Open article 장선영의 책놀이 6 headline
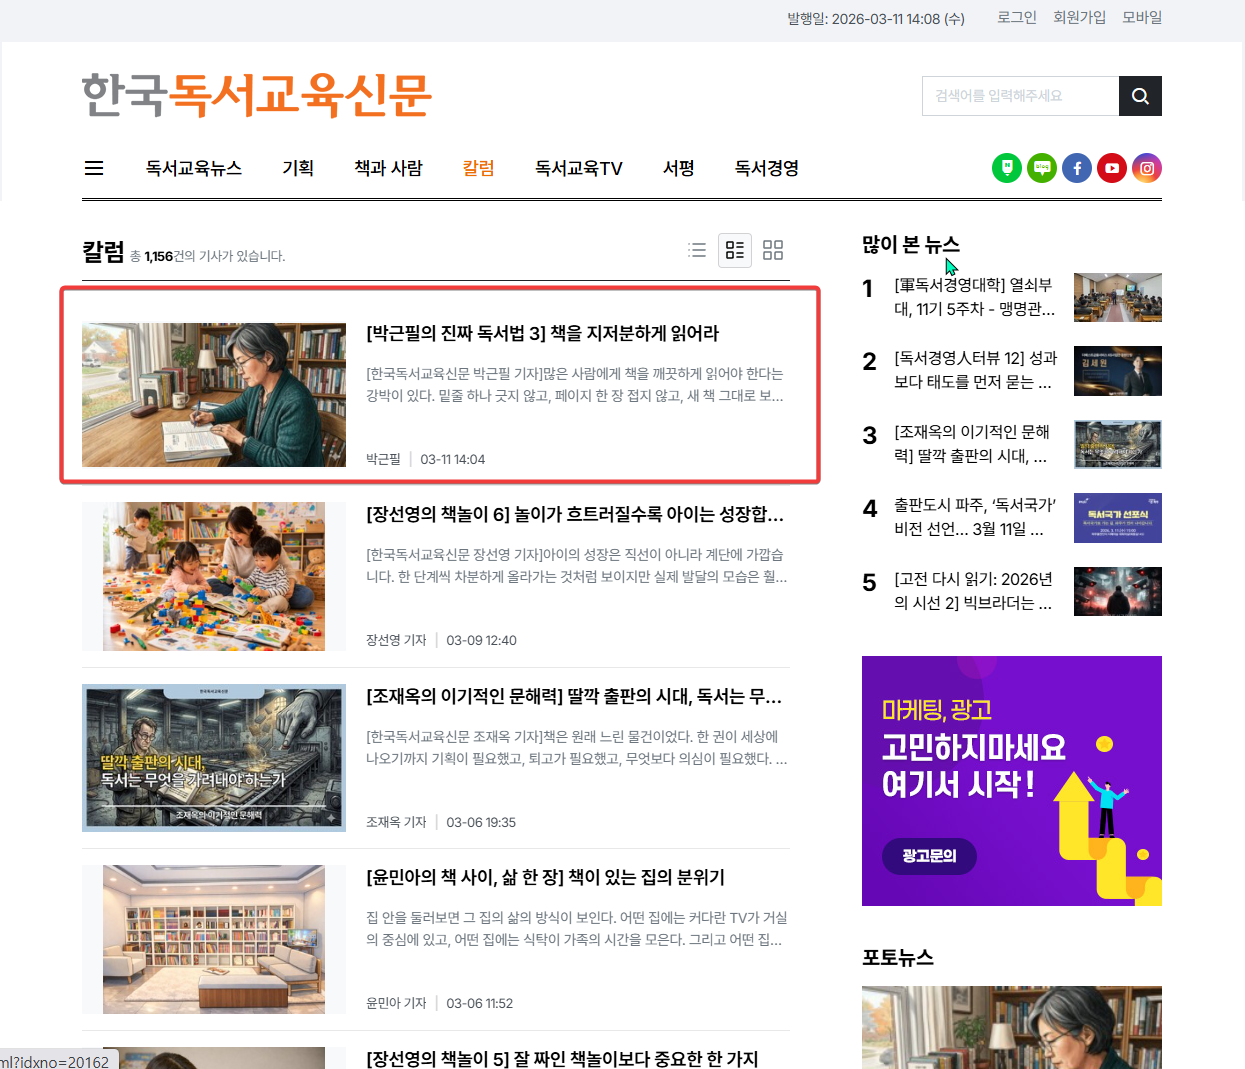The height and width of the screenshot is (1069, 1245). pos(575,514)
